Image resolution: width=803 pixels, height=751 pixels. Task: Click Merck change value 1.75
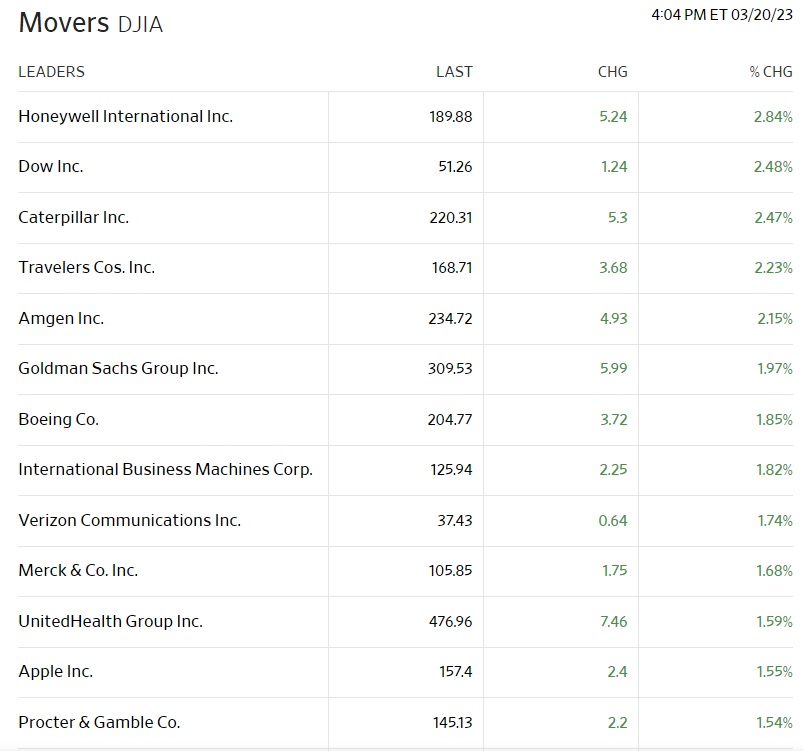(615, 571)
